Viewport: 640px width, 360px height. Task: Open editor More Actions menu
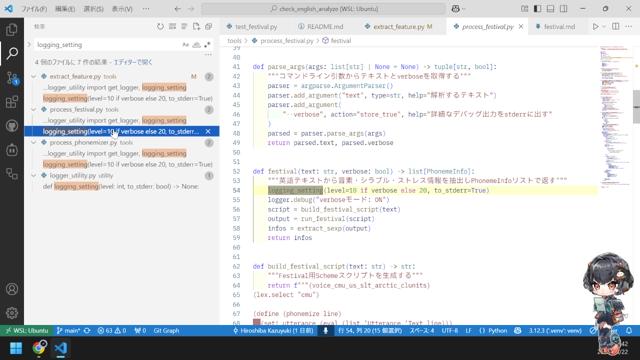[x=629, y=27]
